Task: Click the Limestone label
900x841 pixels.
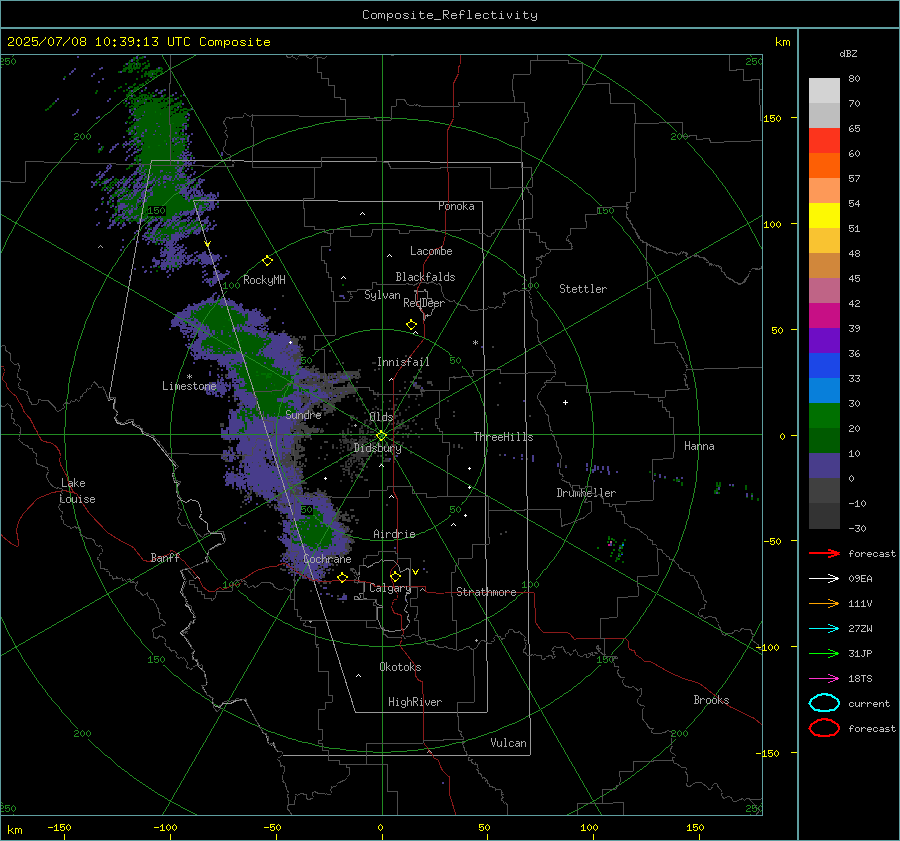Action: 189,386
